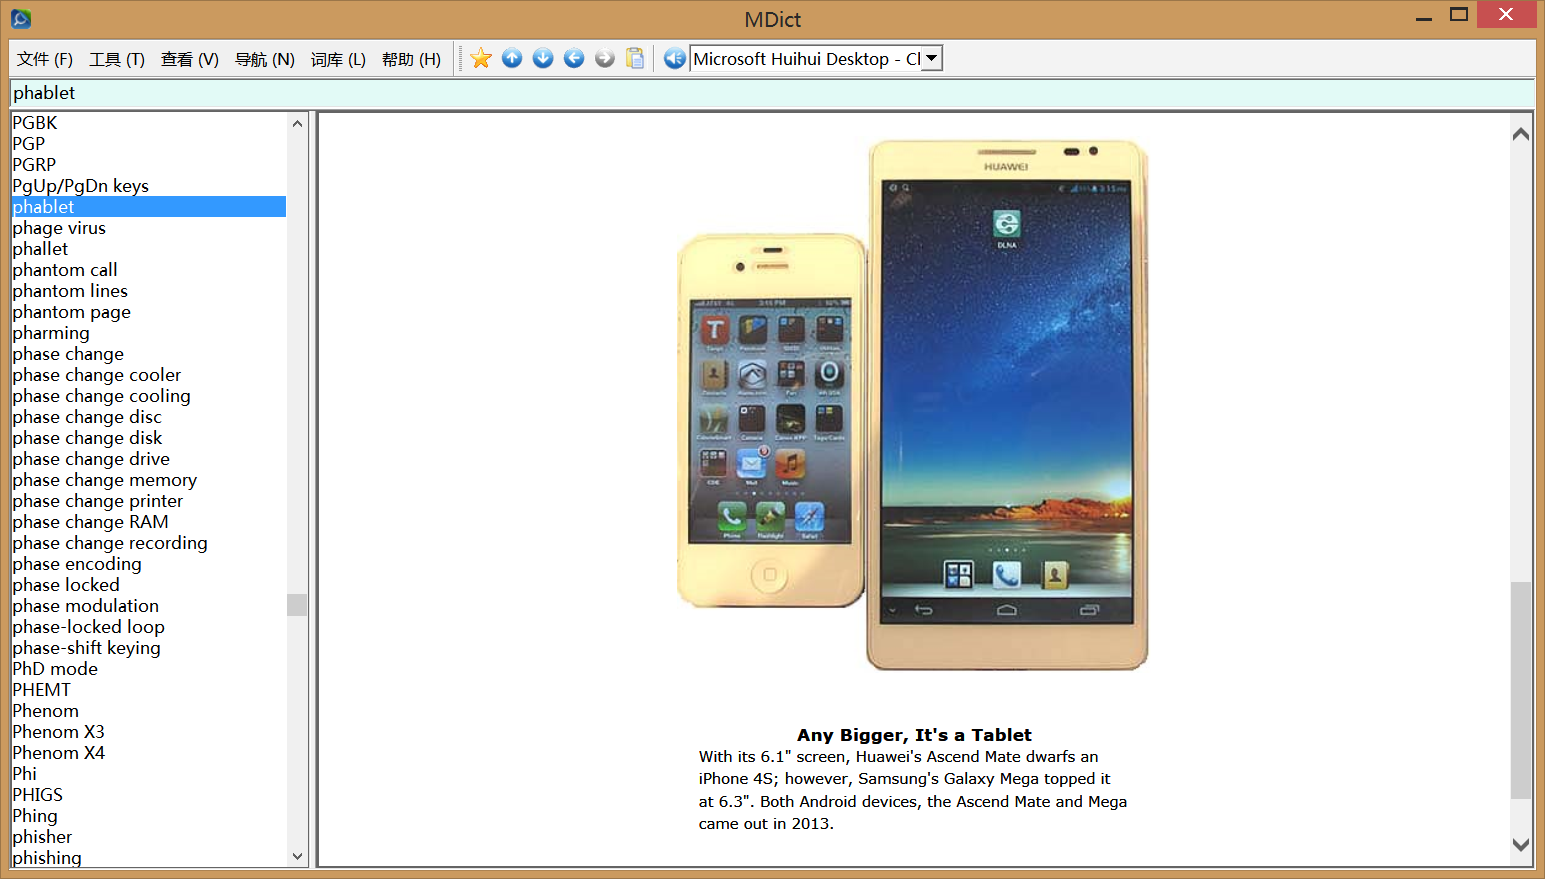Select 'phase change cooling' entry

102,396
